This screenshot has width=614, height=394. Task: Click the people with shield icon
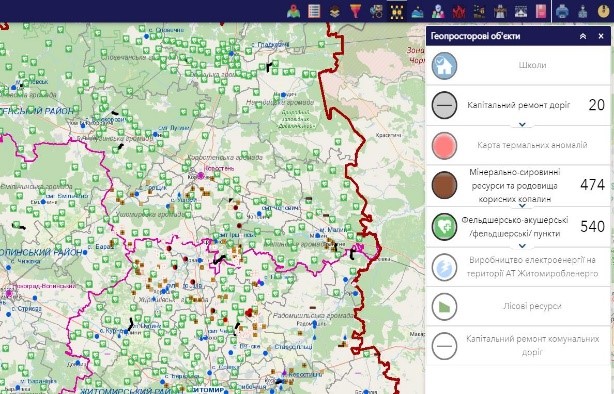[x=438, y=12]
